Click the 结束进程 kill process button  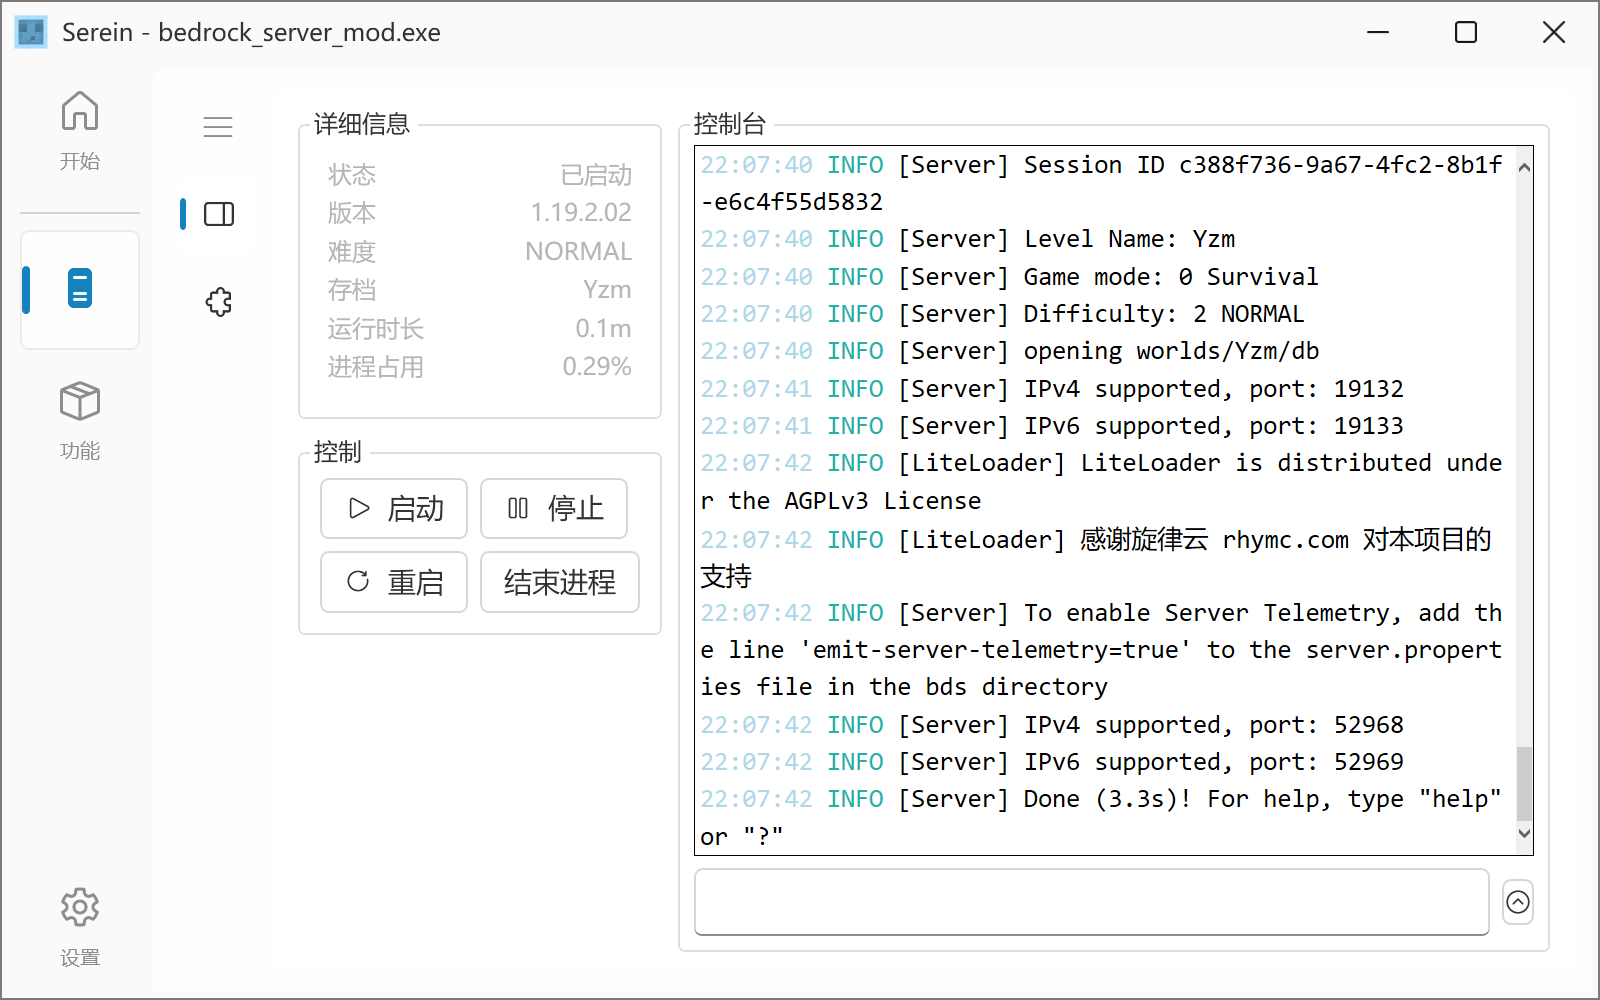point(560,582)
